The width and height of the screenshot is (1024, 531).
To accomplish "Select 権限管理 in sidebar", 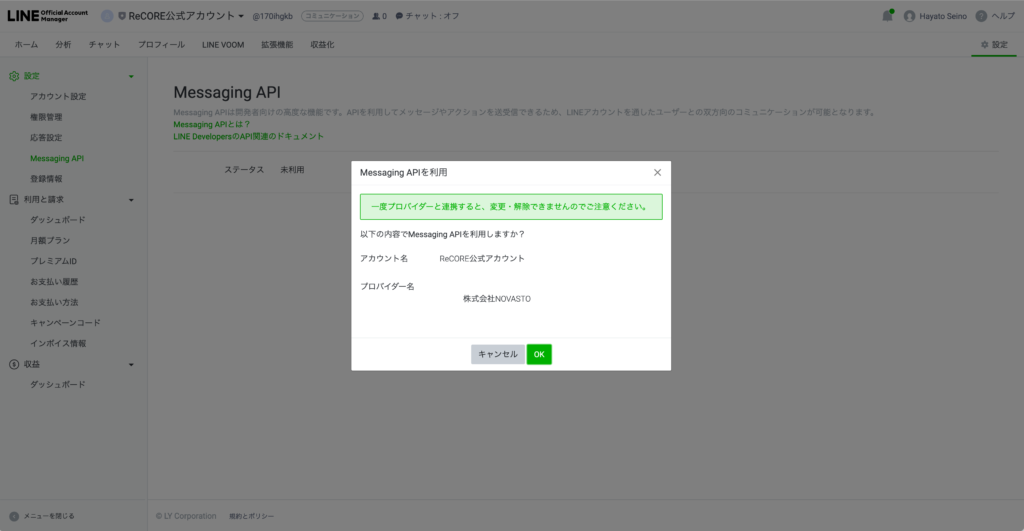I will click(x=46, y=117).
